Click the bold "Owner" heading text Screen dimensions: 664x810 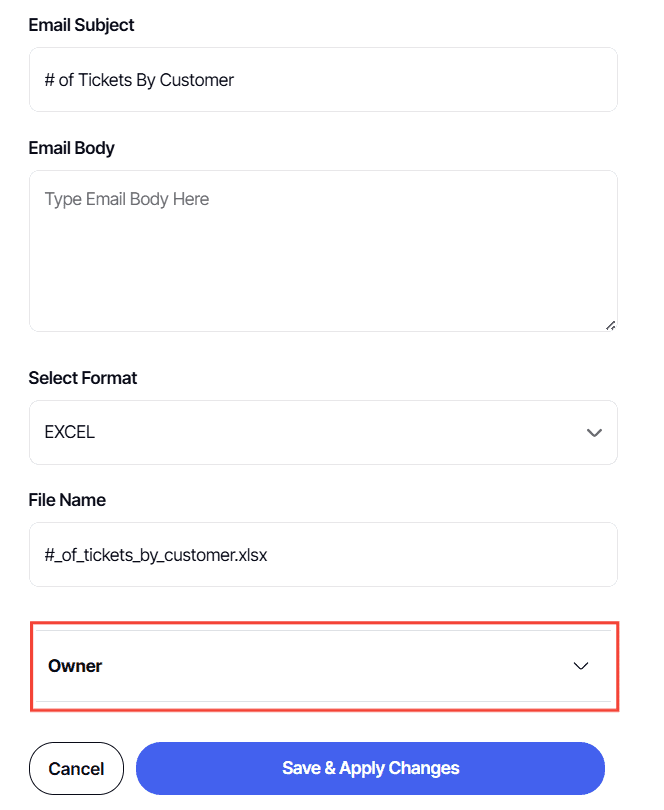(x=75, y=666)
